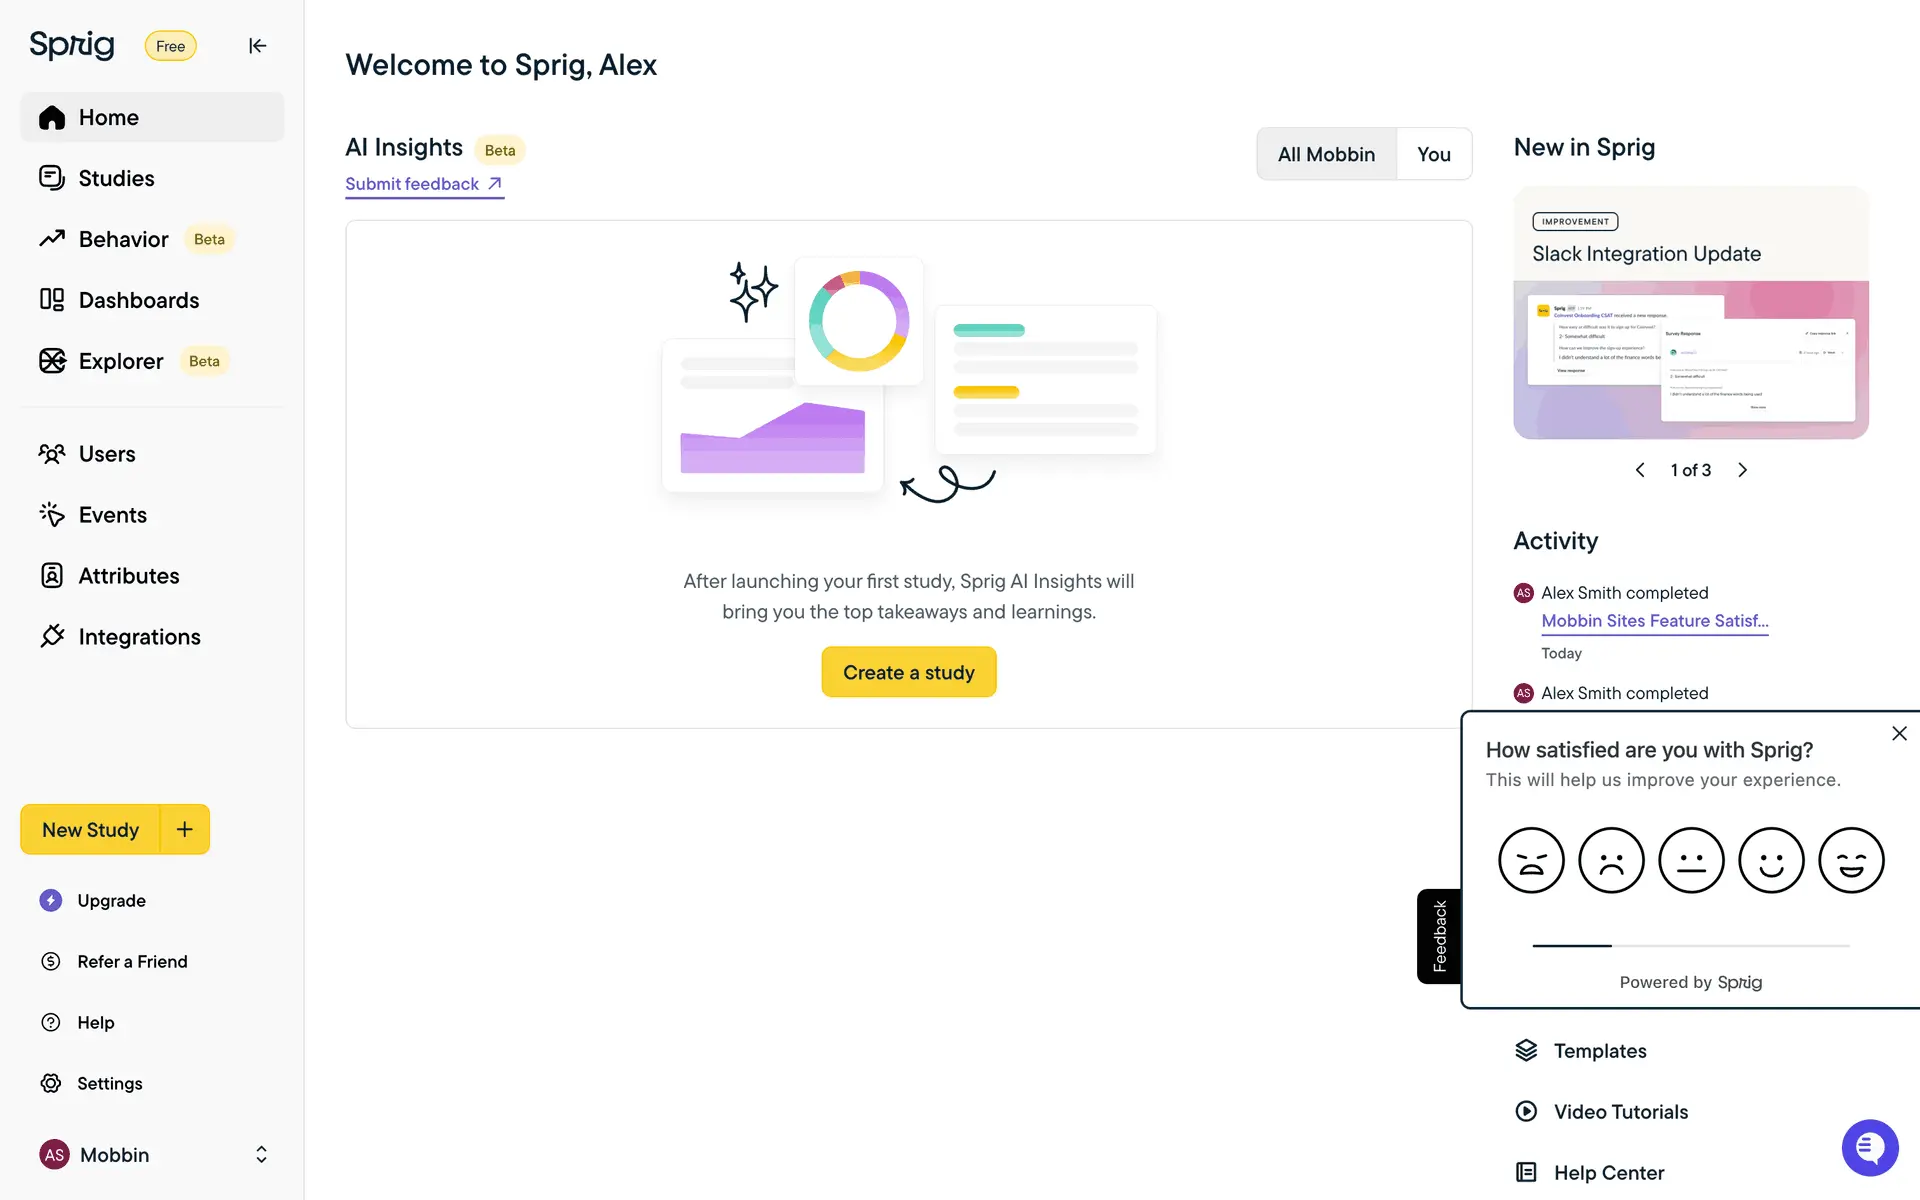
Task: Go to Dashboards via sidebar icon
Action: coord(52,300)
